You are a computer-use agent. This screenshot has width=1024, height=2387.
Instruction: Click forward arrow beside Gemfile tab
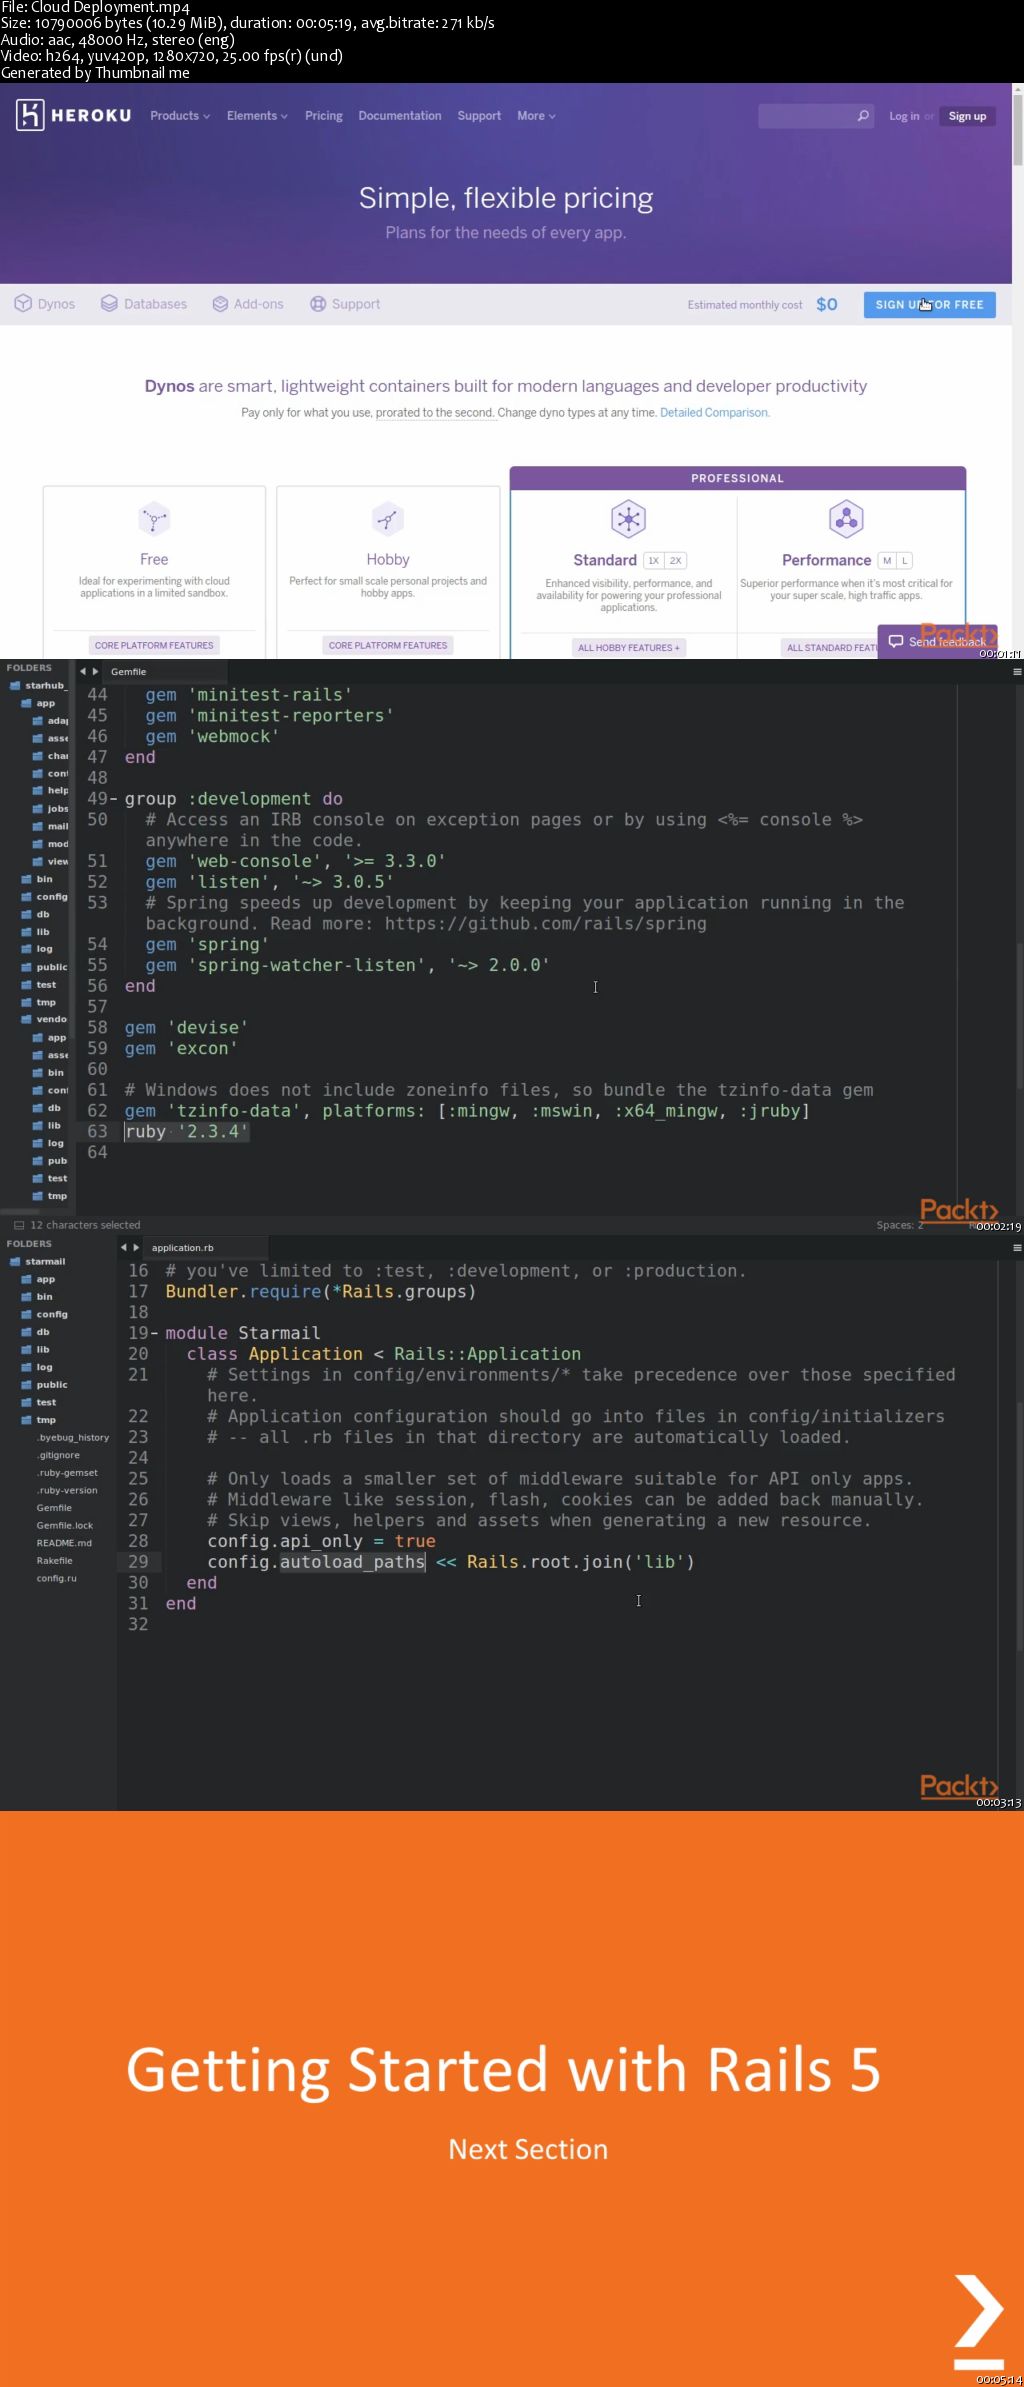pyautogui.click(x=95, y=672)
